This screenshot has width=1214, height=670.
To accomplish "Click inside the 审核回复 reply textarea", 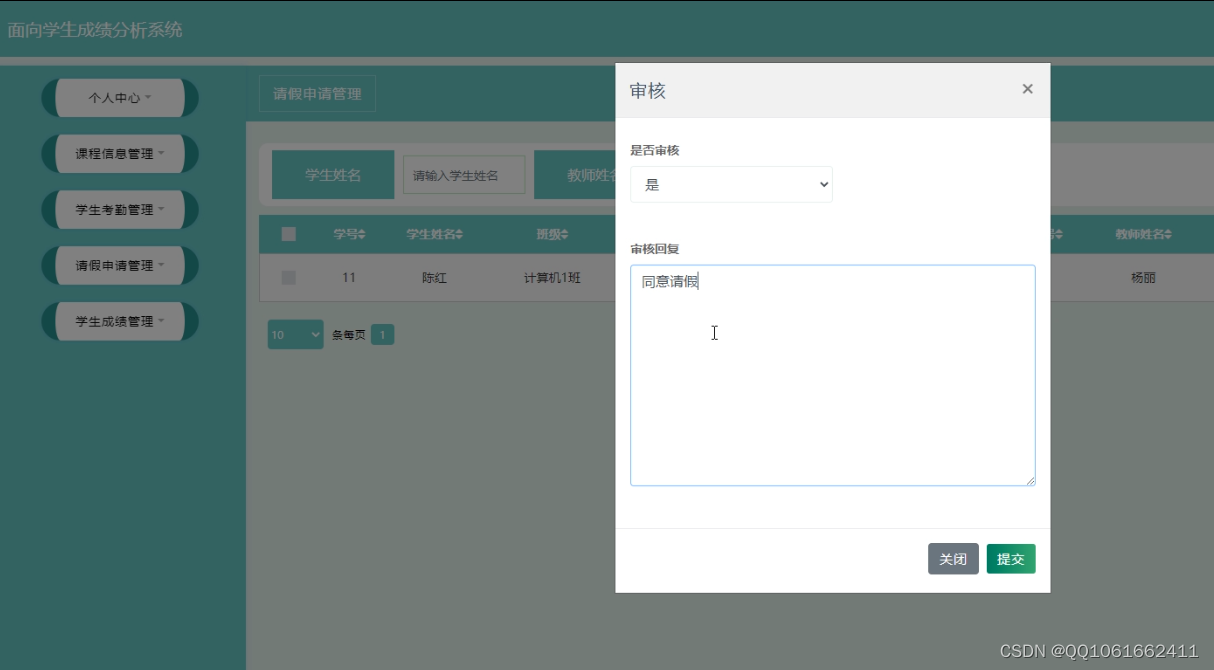I will click(832, 375).
